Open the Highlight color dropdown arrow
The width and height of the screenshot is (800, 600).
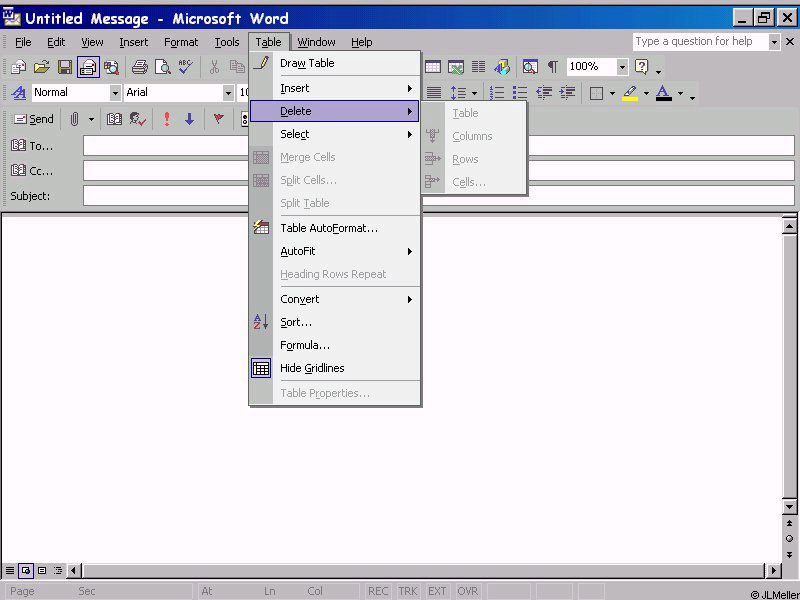point(646,93)
